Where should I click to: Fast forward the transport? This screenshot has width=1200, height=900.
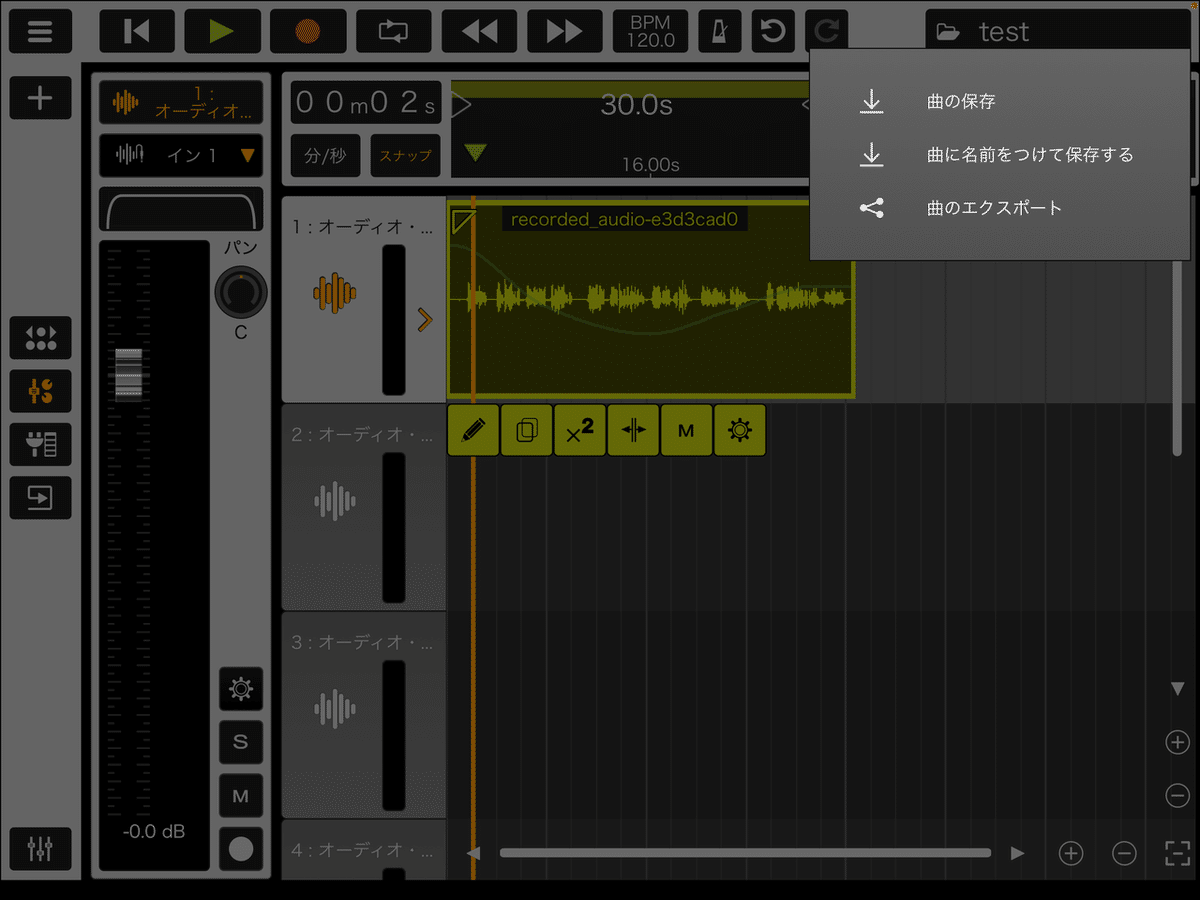click(565, 31)
